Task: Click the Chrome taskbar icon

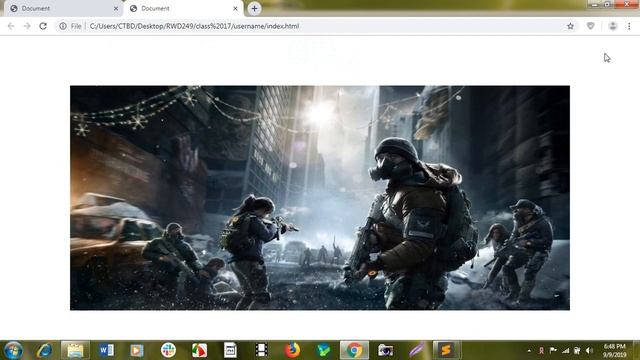Action: coord(354,350)
